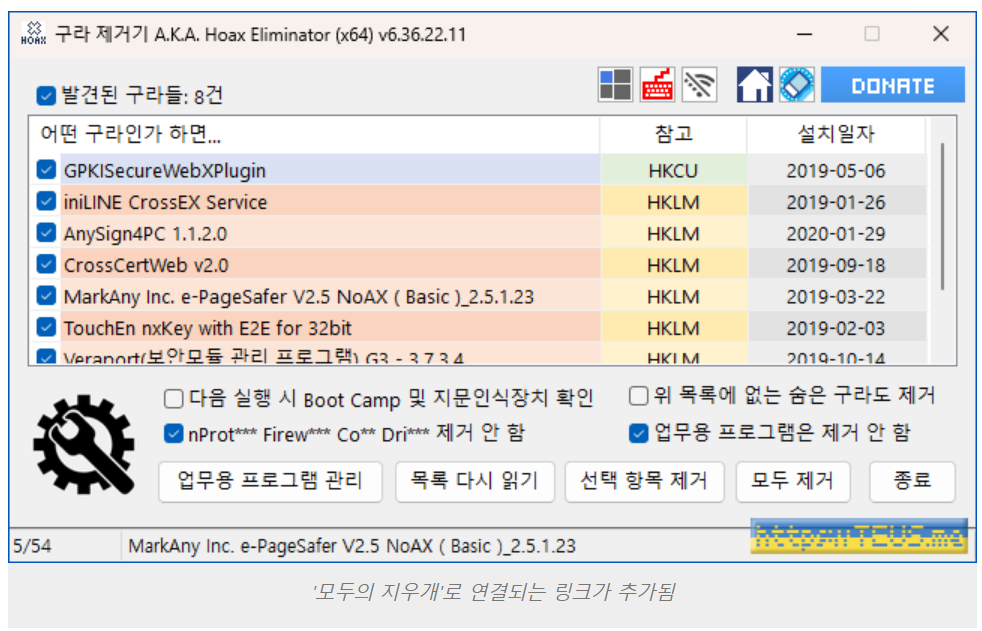Sort by the 참고 column header
The height and width of the screenshot is (631, 982).
tap(673, 134)
